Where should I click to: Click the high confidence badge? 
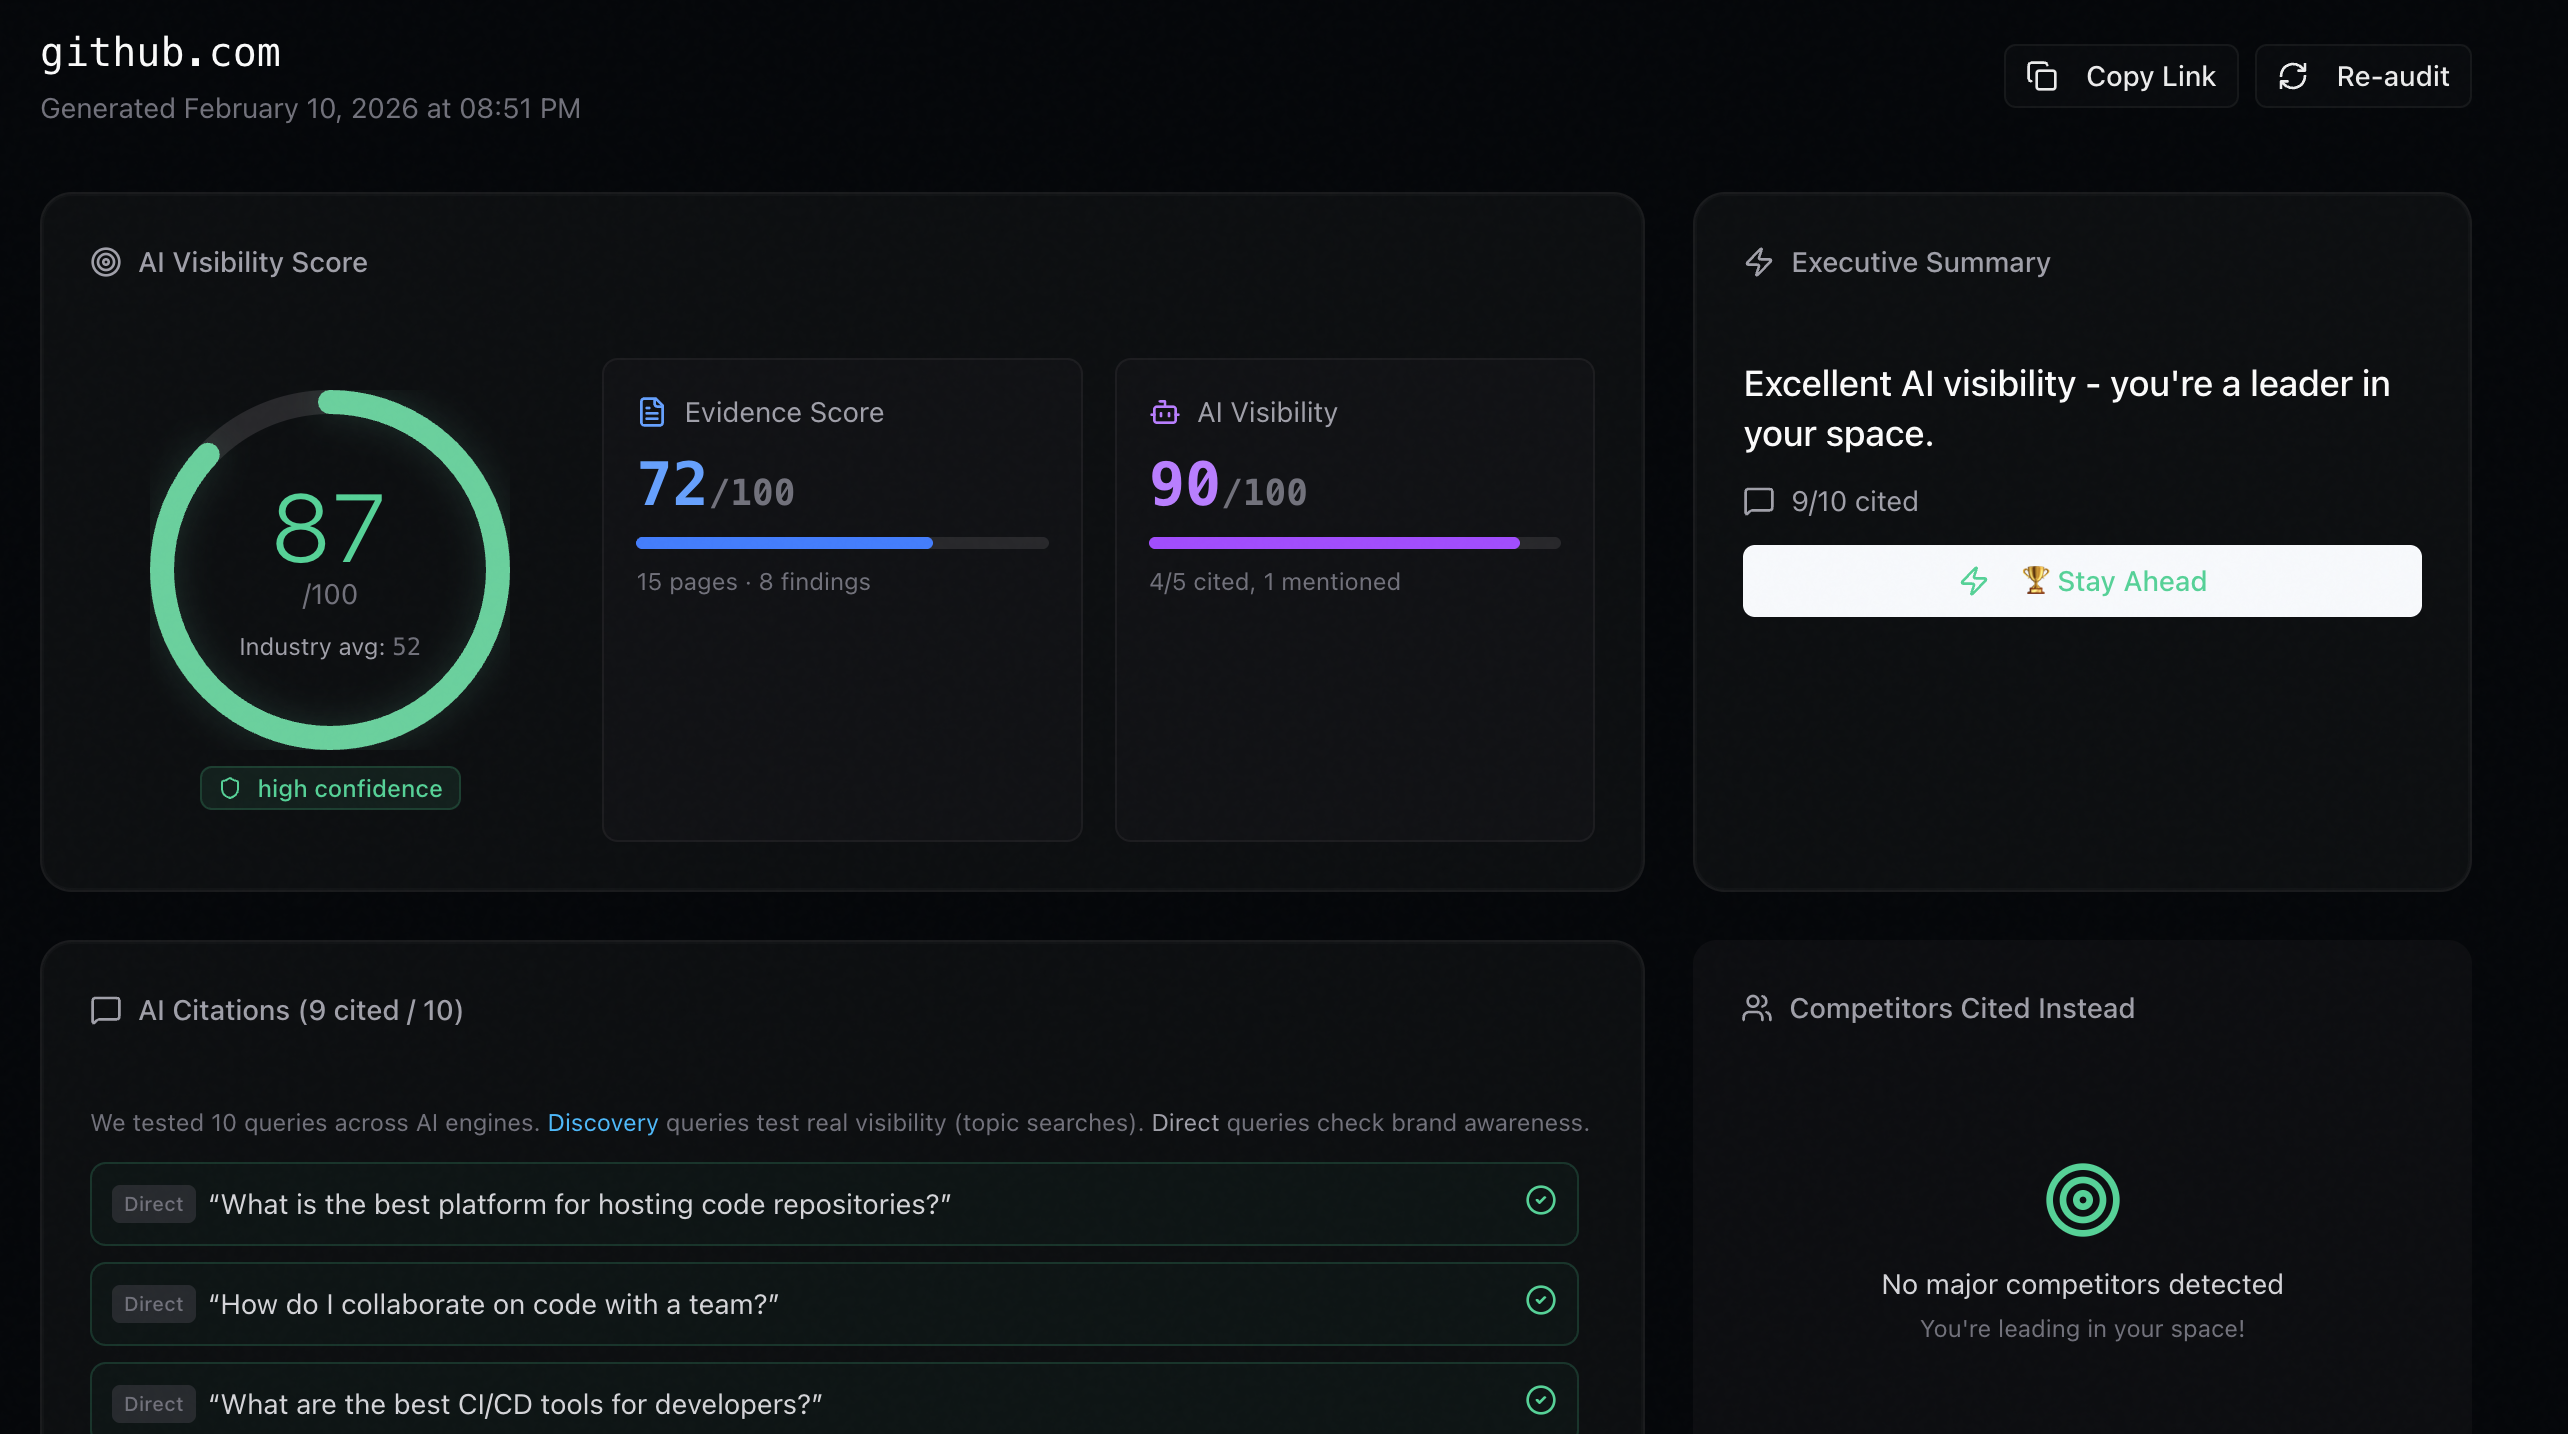[x=330, y=788]
